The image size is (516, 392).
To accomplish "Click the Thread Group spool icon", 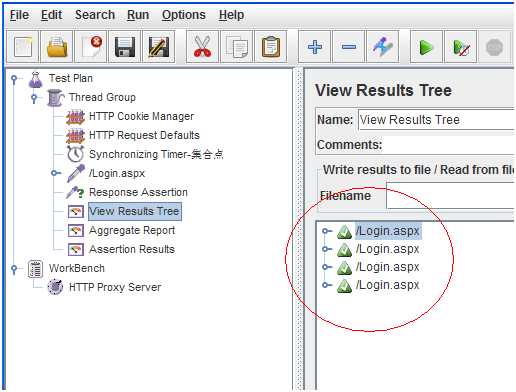I will point(55,98).
